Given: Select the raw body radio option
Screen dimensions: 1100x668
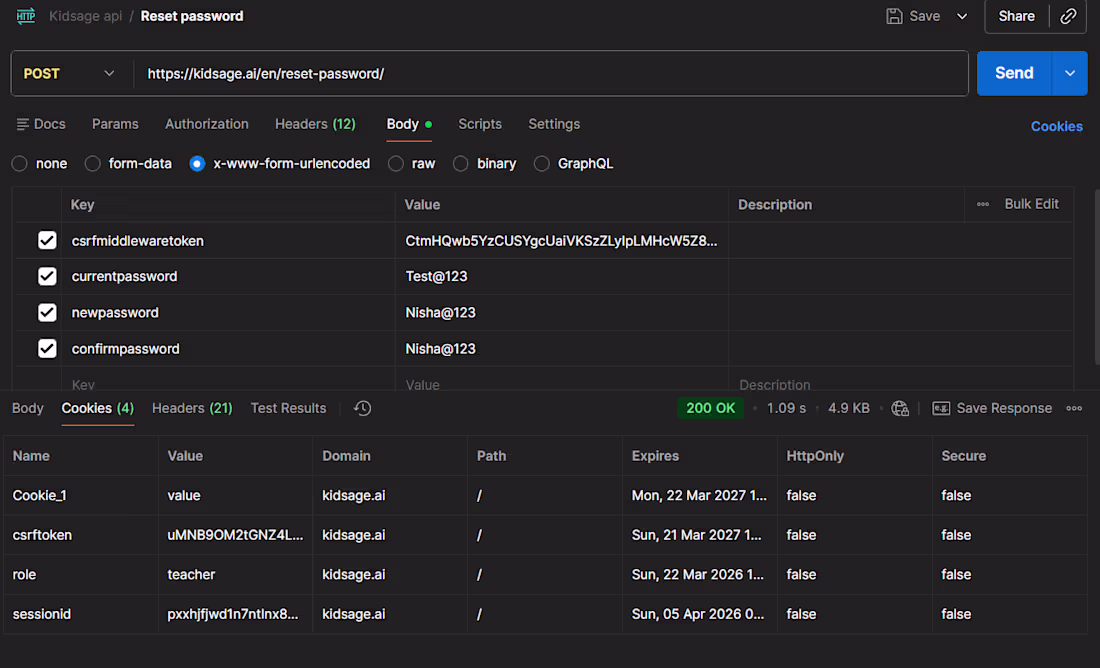Looking at the screenshot, I should pyautogui.click(x=396, y=163).
